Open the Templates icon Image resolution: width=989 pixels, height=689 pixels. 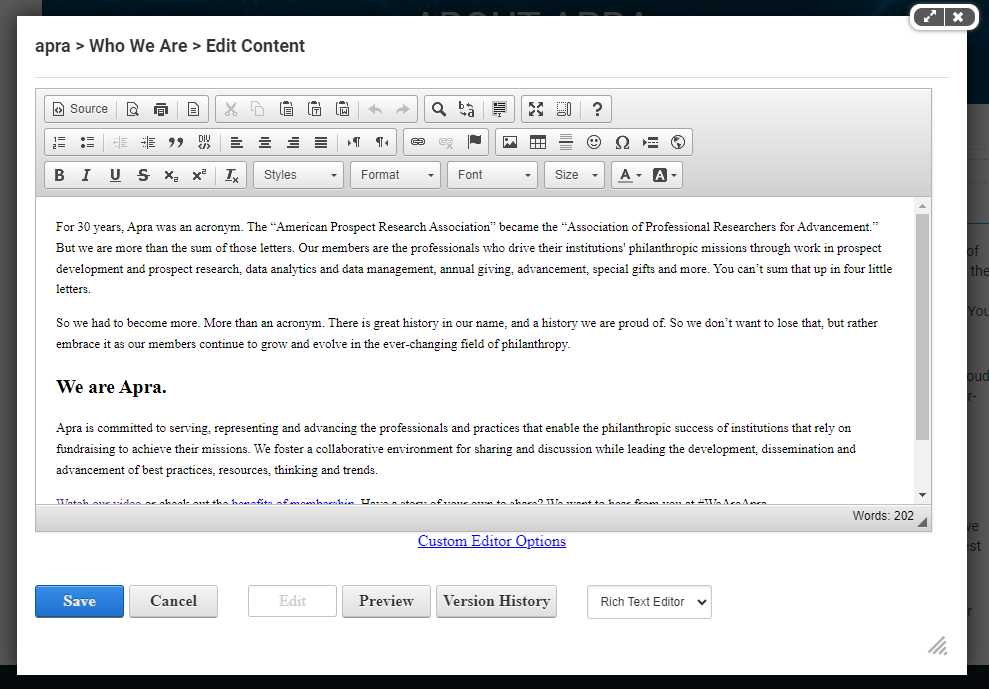pos(193,109)
